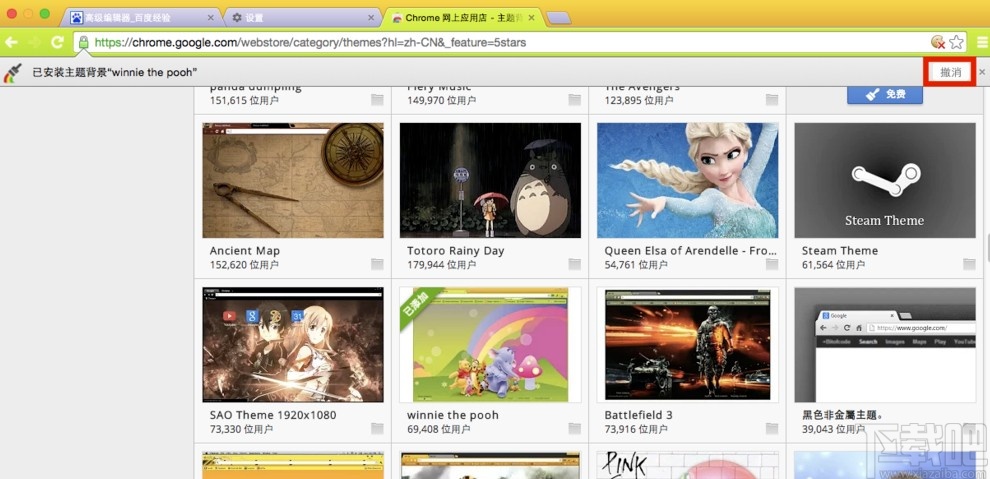This screenshot has height=479, width=990.
Task: Reload the page
Action: coord(57,42)
